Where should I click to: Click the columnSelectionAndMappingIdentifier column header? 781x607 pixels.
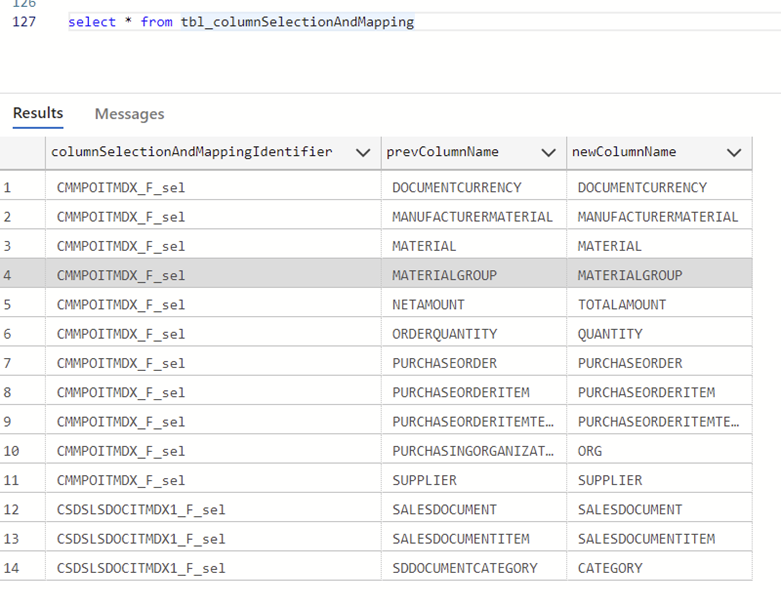point(192,151)
